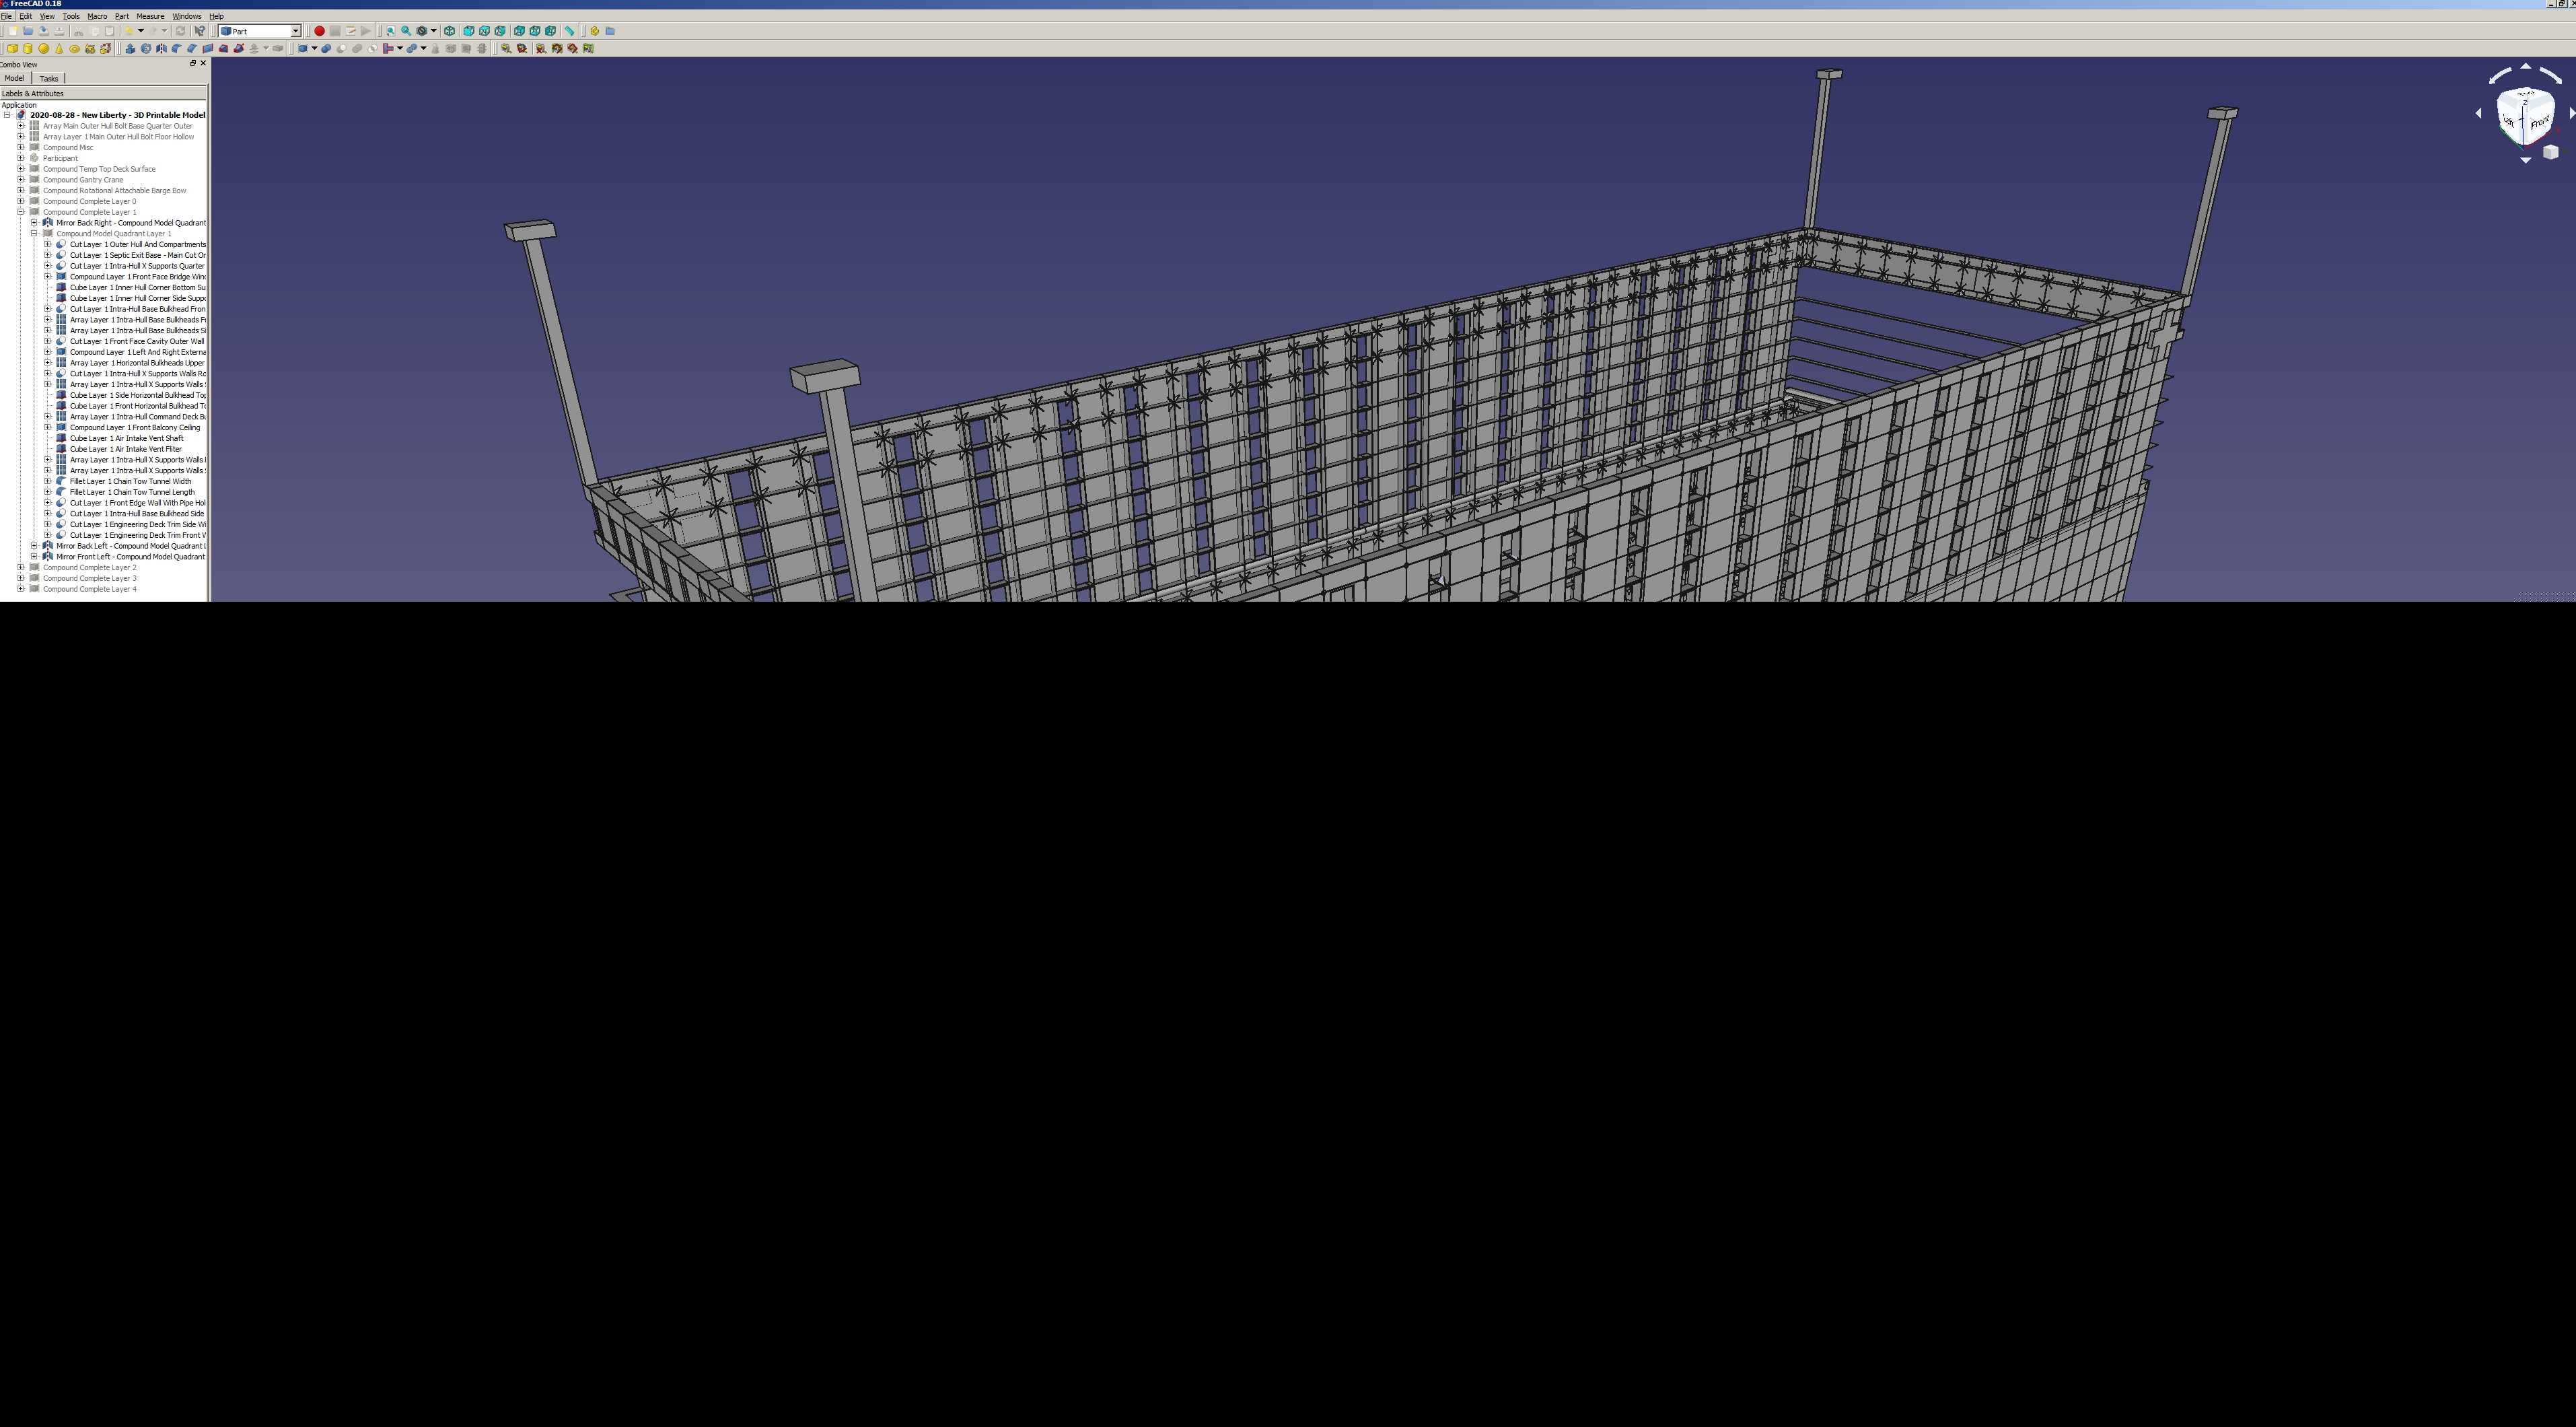Collapse the New Liberty document root
The height and width of the screenshot is (1427, 2576).
[x=7, y=115]
